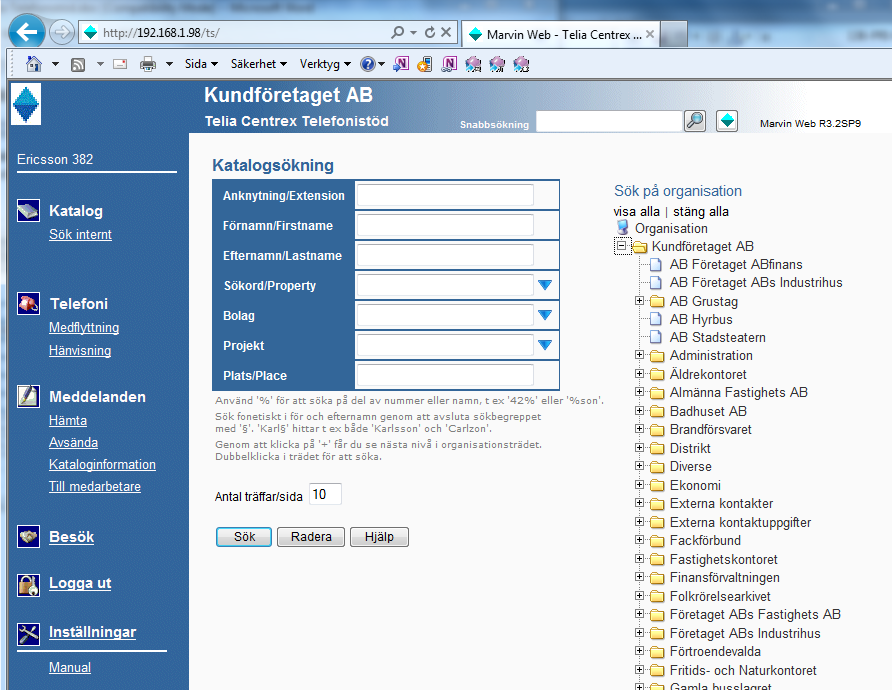Expand the Fackförbund tree node
Viewport: 892px width, 690px height.
click(639, 539)
